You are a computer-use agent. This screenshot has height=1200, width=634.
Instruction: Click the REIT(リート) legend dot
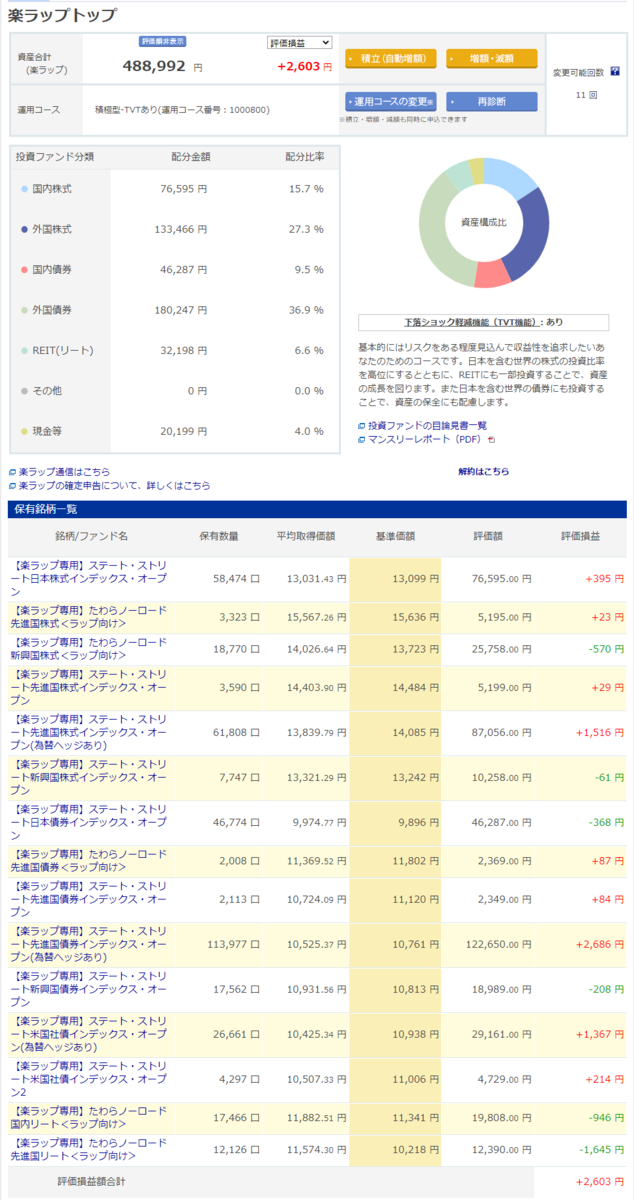tap(24, 351)
